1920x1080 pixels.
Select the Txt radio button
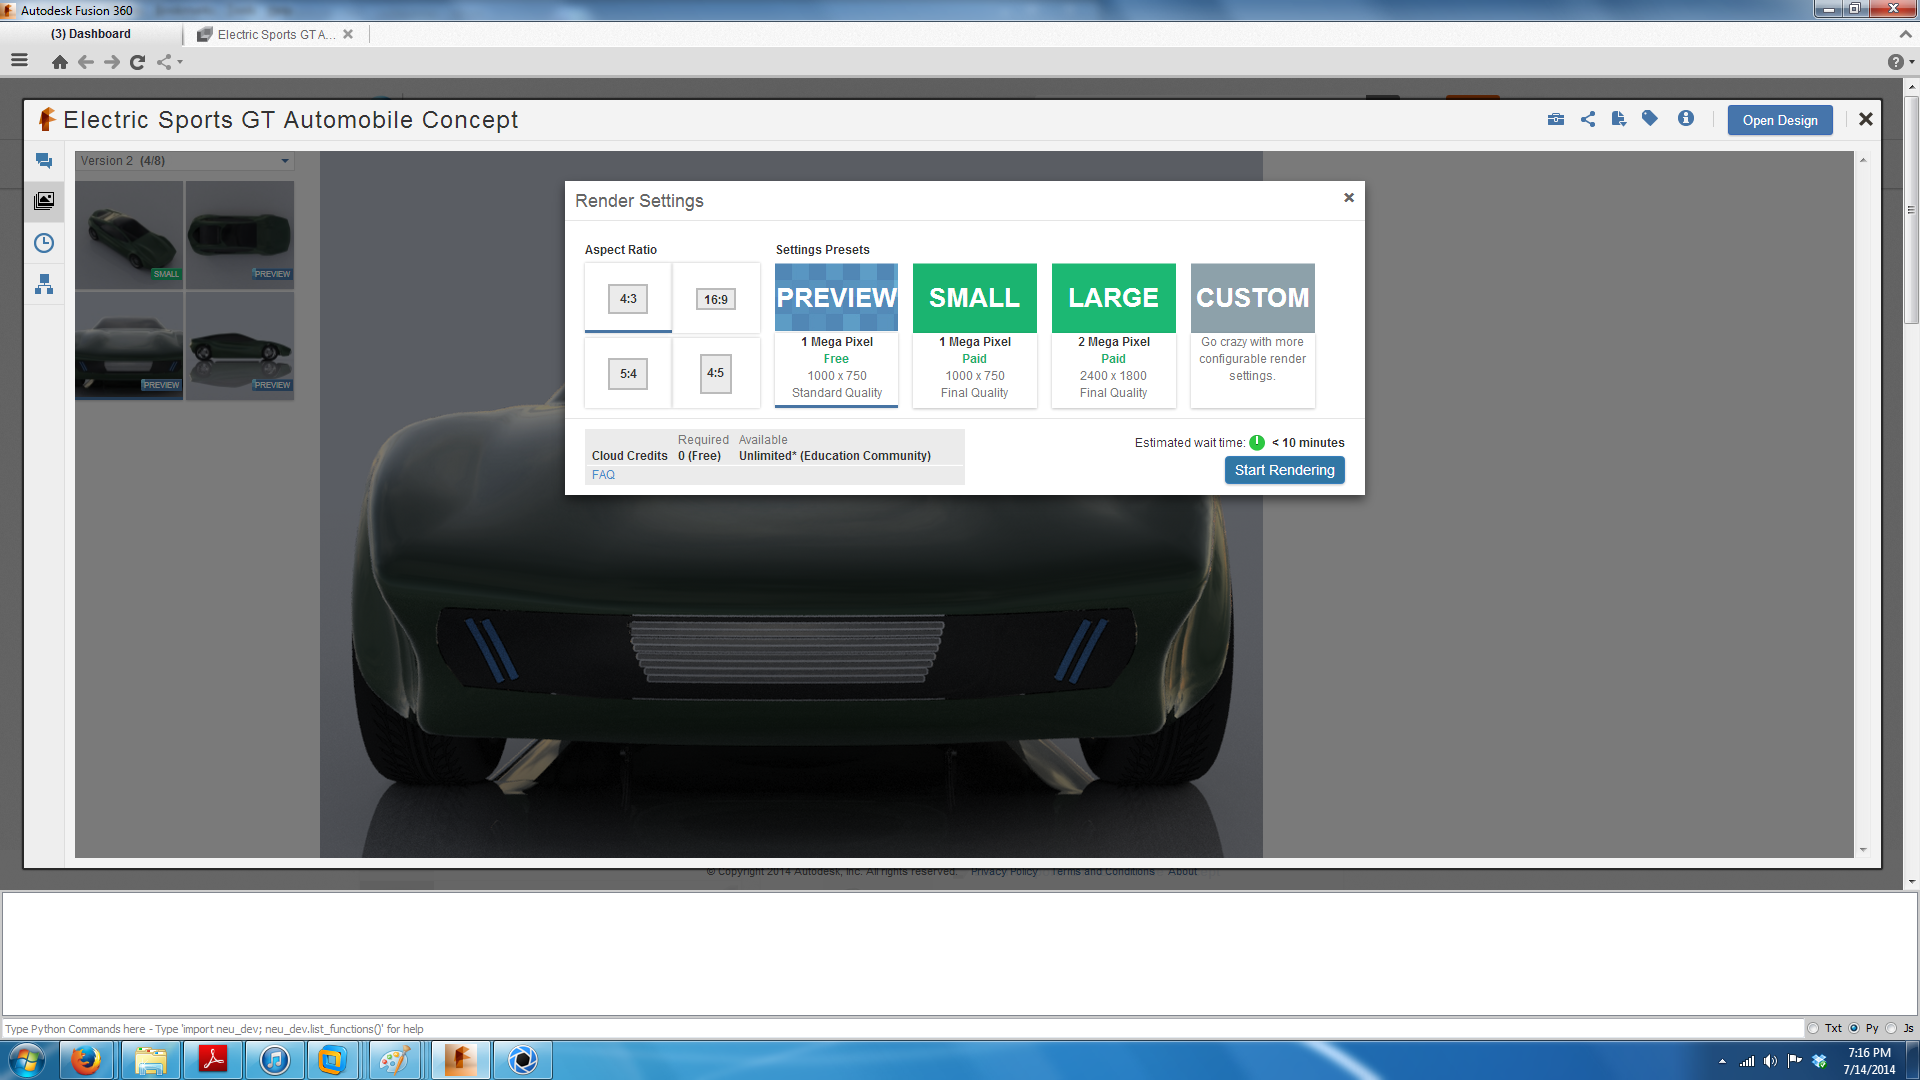pyautogui.click(x=1813, y=1028)
